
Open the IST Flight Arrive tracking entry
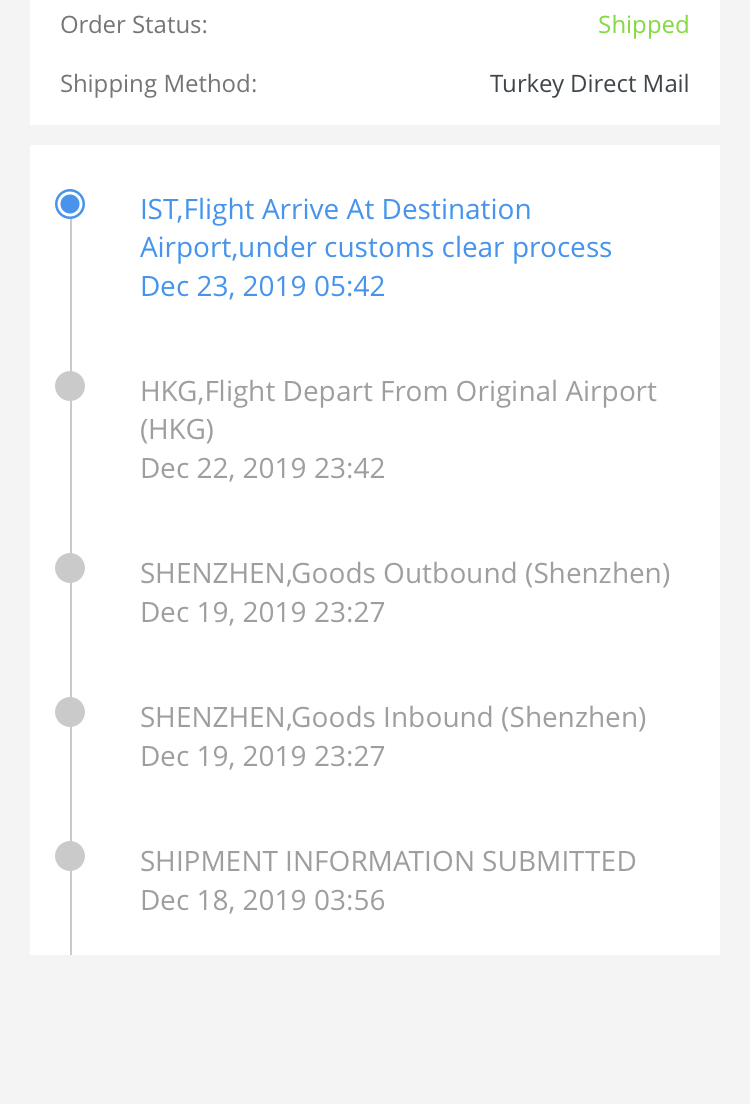coord(375,228)
